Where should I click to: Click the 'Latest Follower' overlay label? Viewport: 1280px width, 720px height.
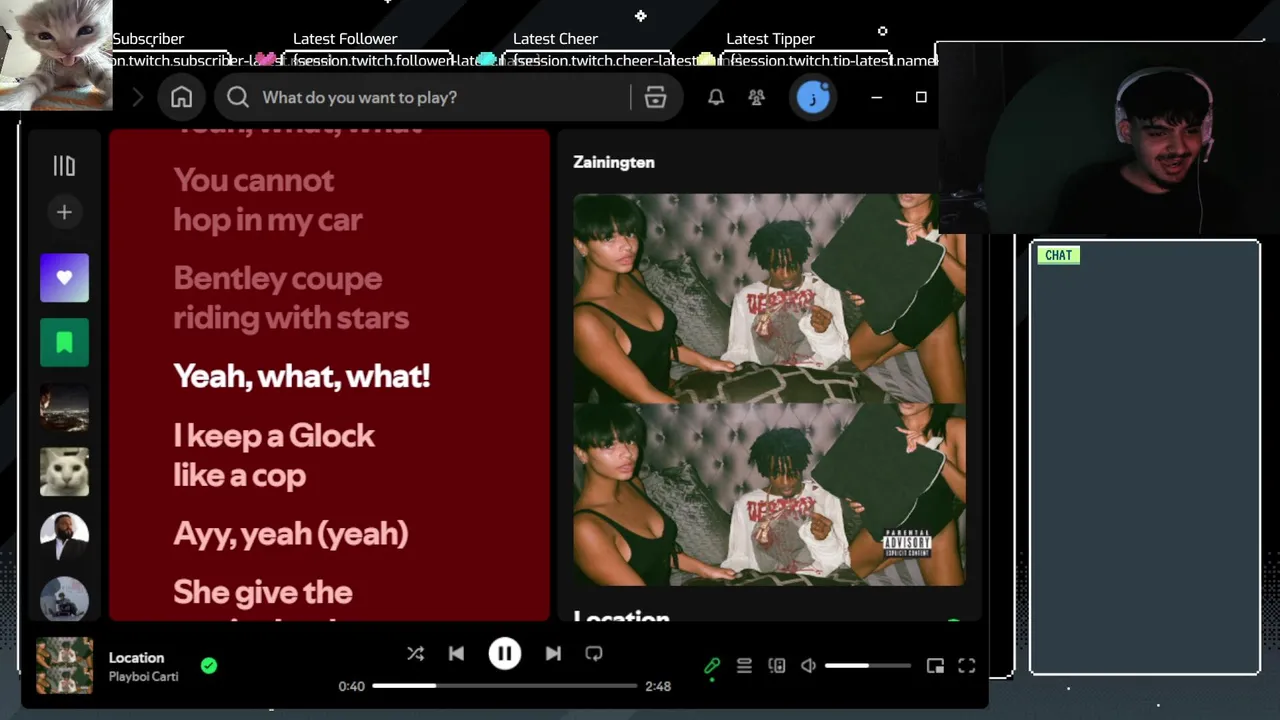(x=345, y=39)
